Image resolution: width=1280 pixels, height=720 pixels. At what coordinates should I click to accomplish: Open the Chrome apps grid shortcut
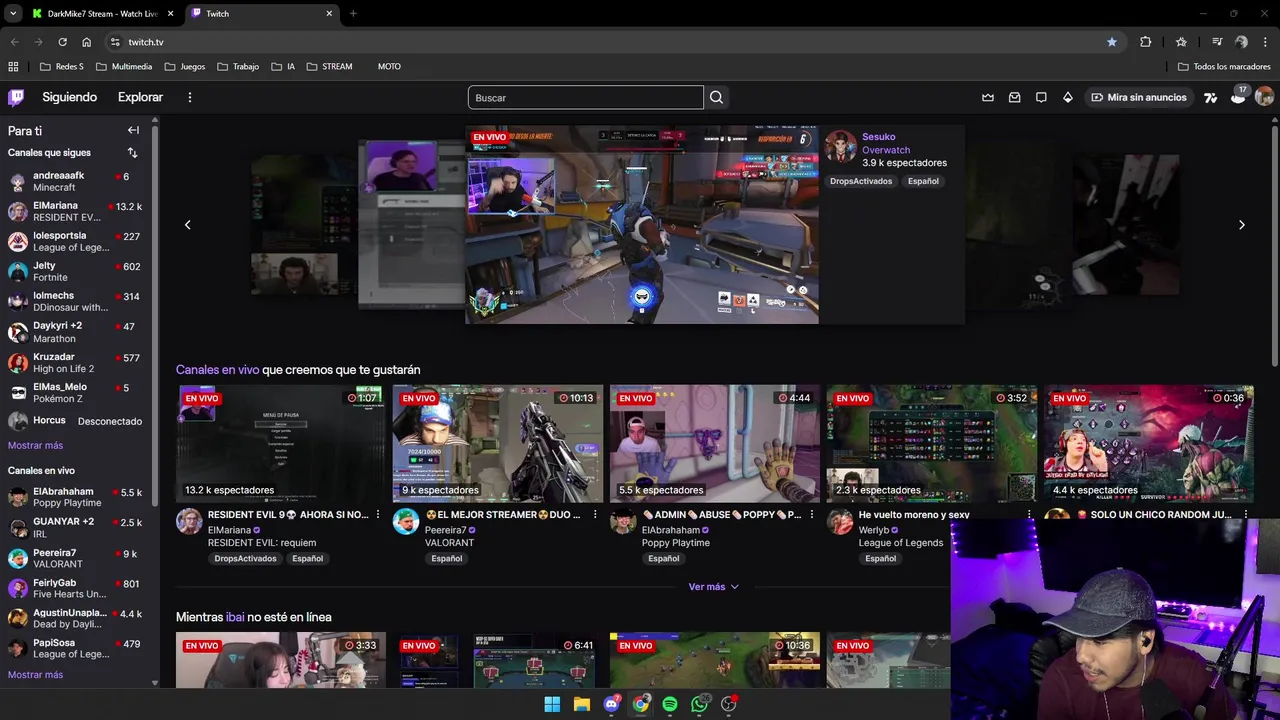click(13, 67)
